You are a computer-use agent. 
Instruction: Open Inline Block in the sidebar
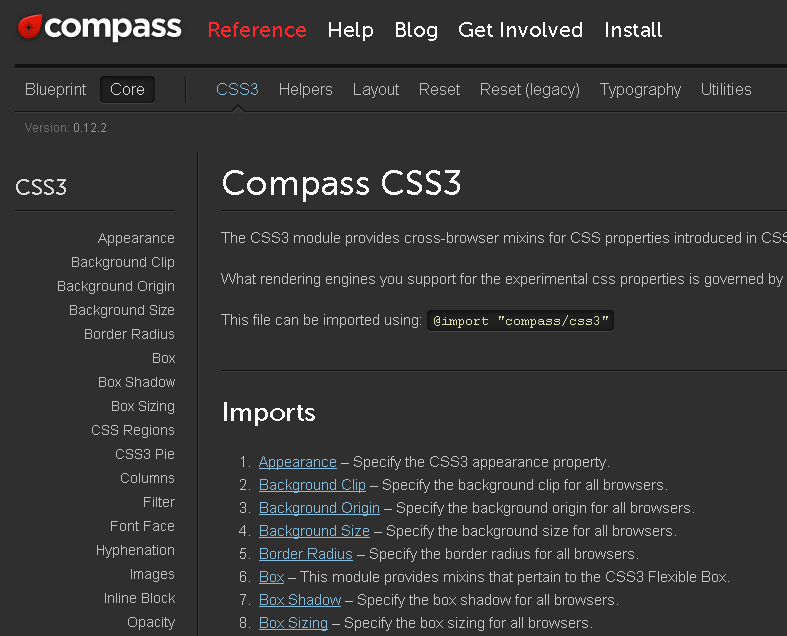point(140,598)
